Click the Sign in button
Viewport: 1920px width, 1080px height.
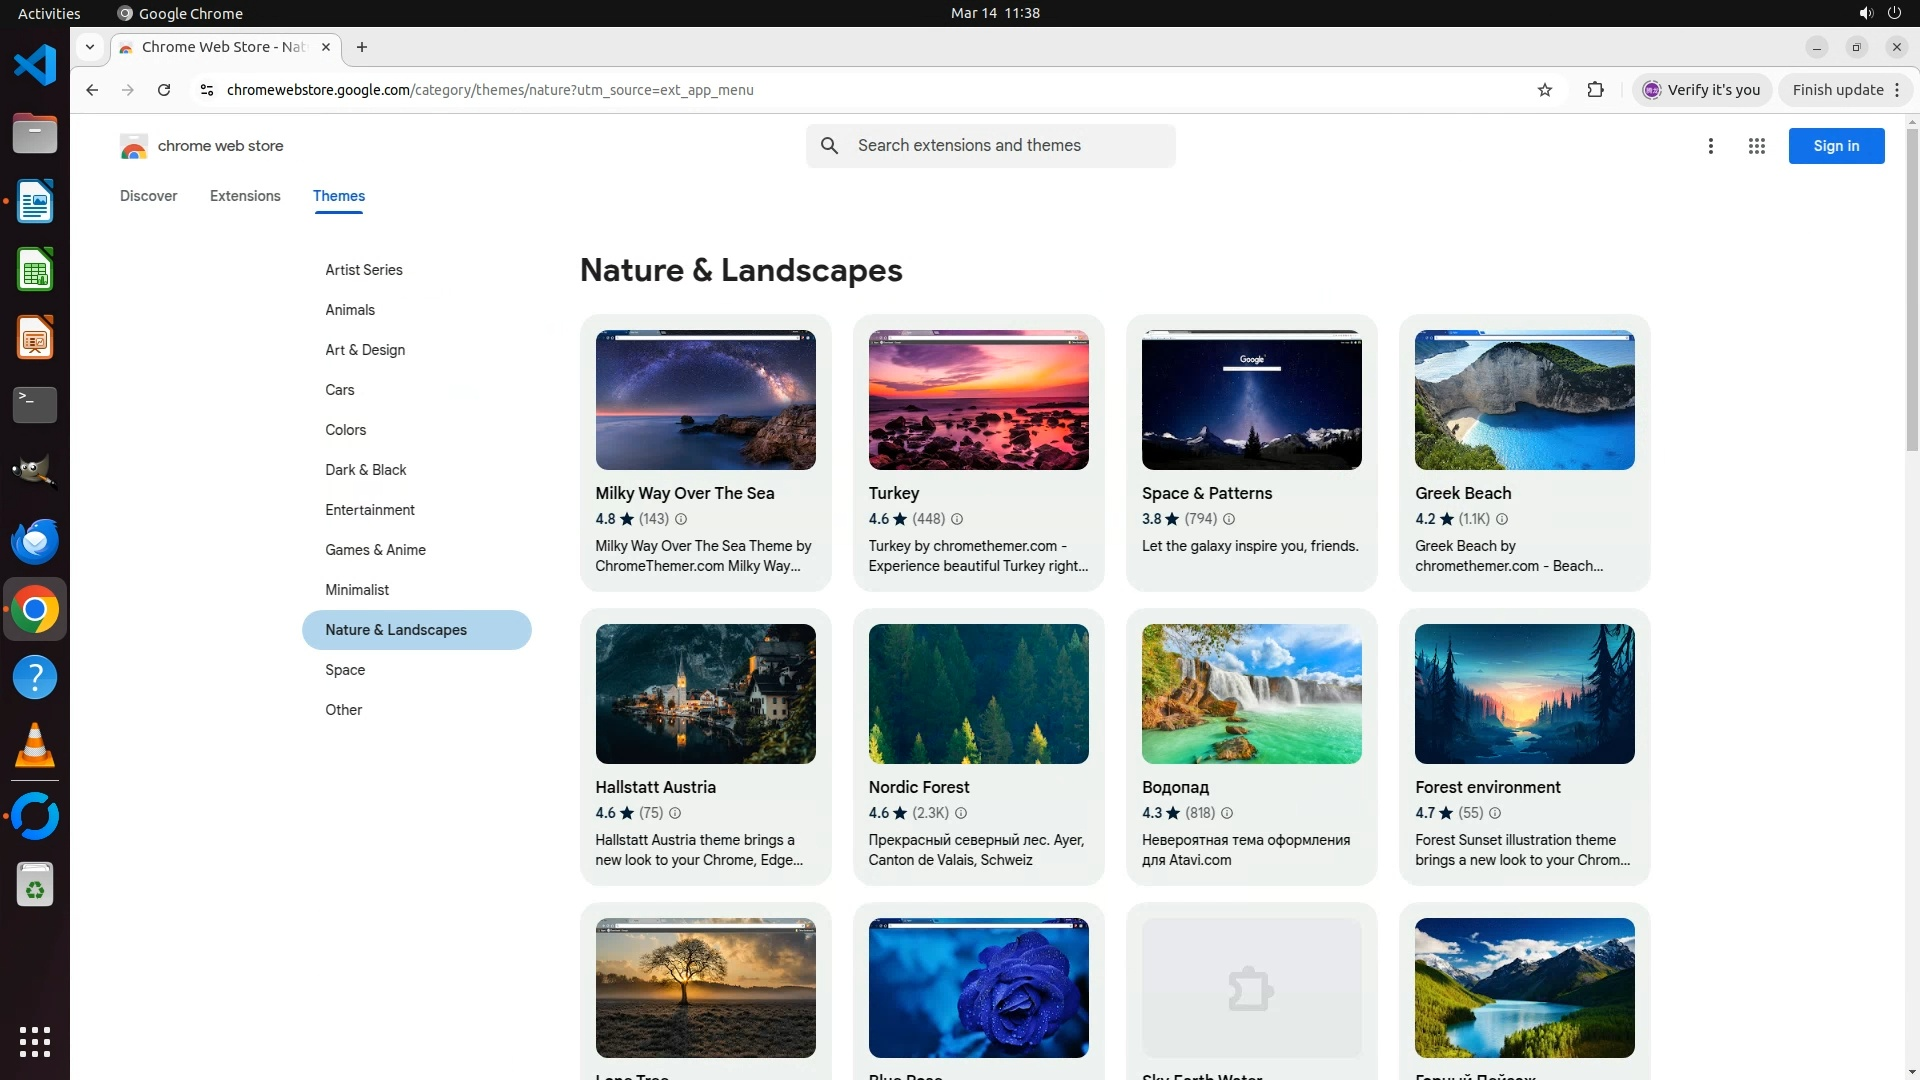1836,146
